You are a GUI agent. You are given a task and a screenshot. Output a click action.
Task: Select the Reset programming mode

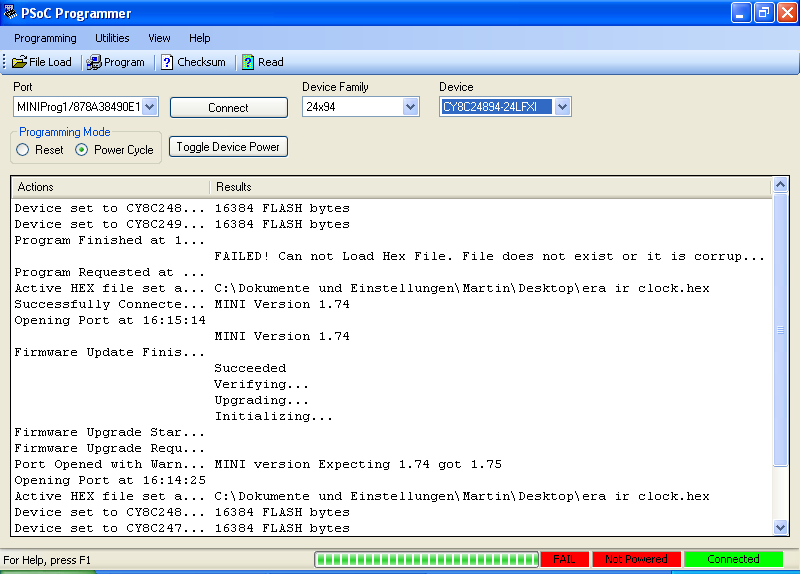[x=23, y=150]
